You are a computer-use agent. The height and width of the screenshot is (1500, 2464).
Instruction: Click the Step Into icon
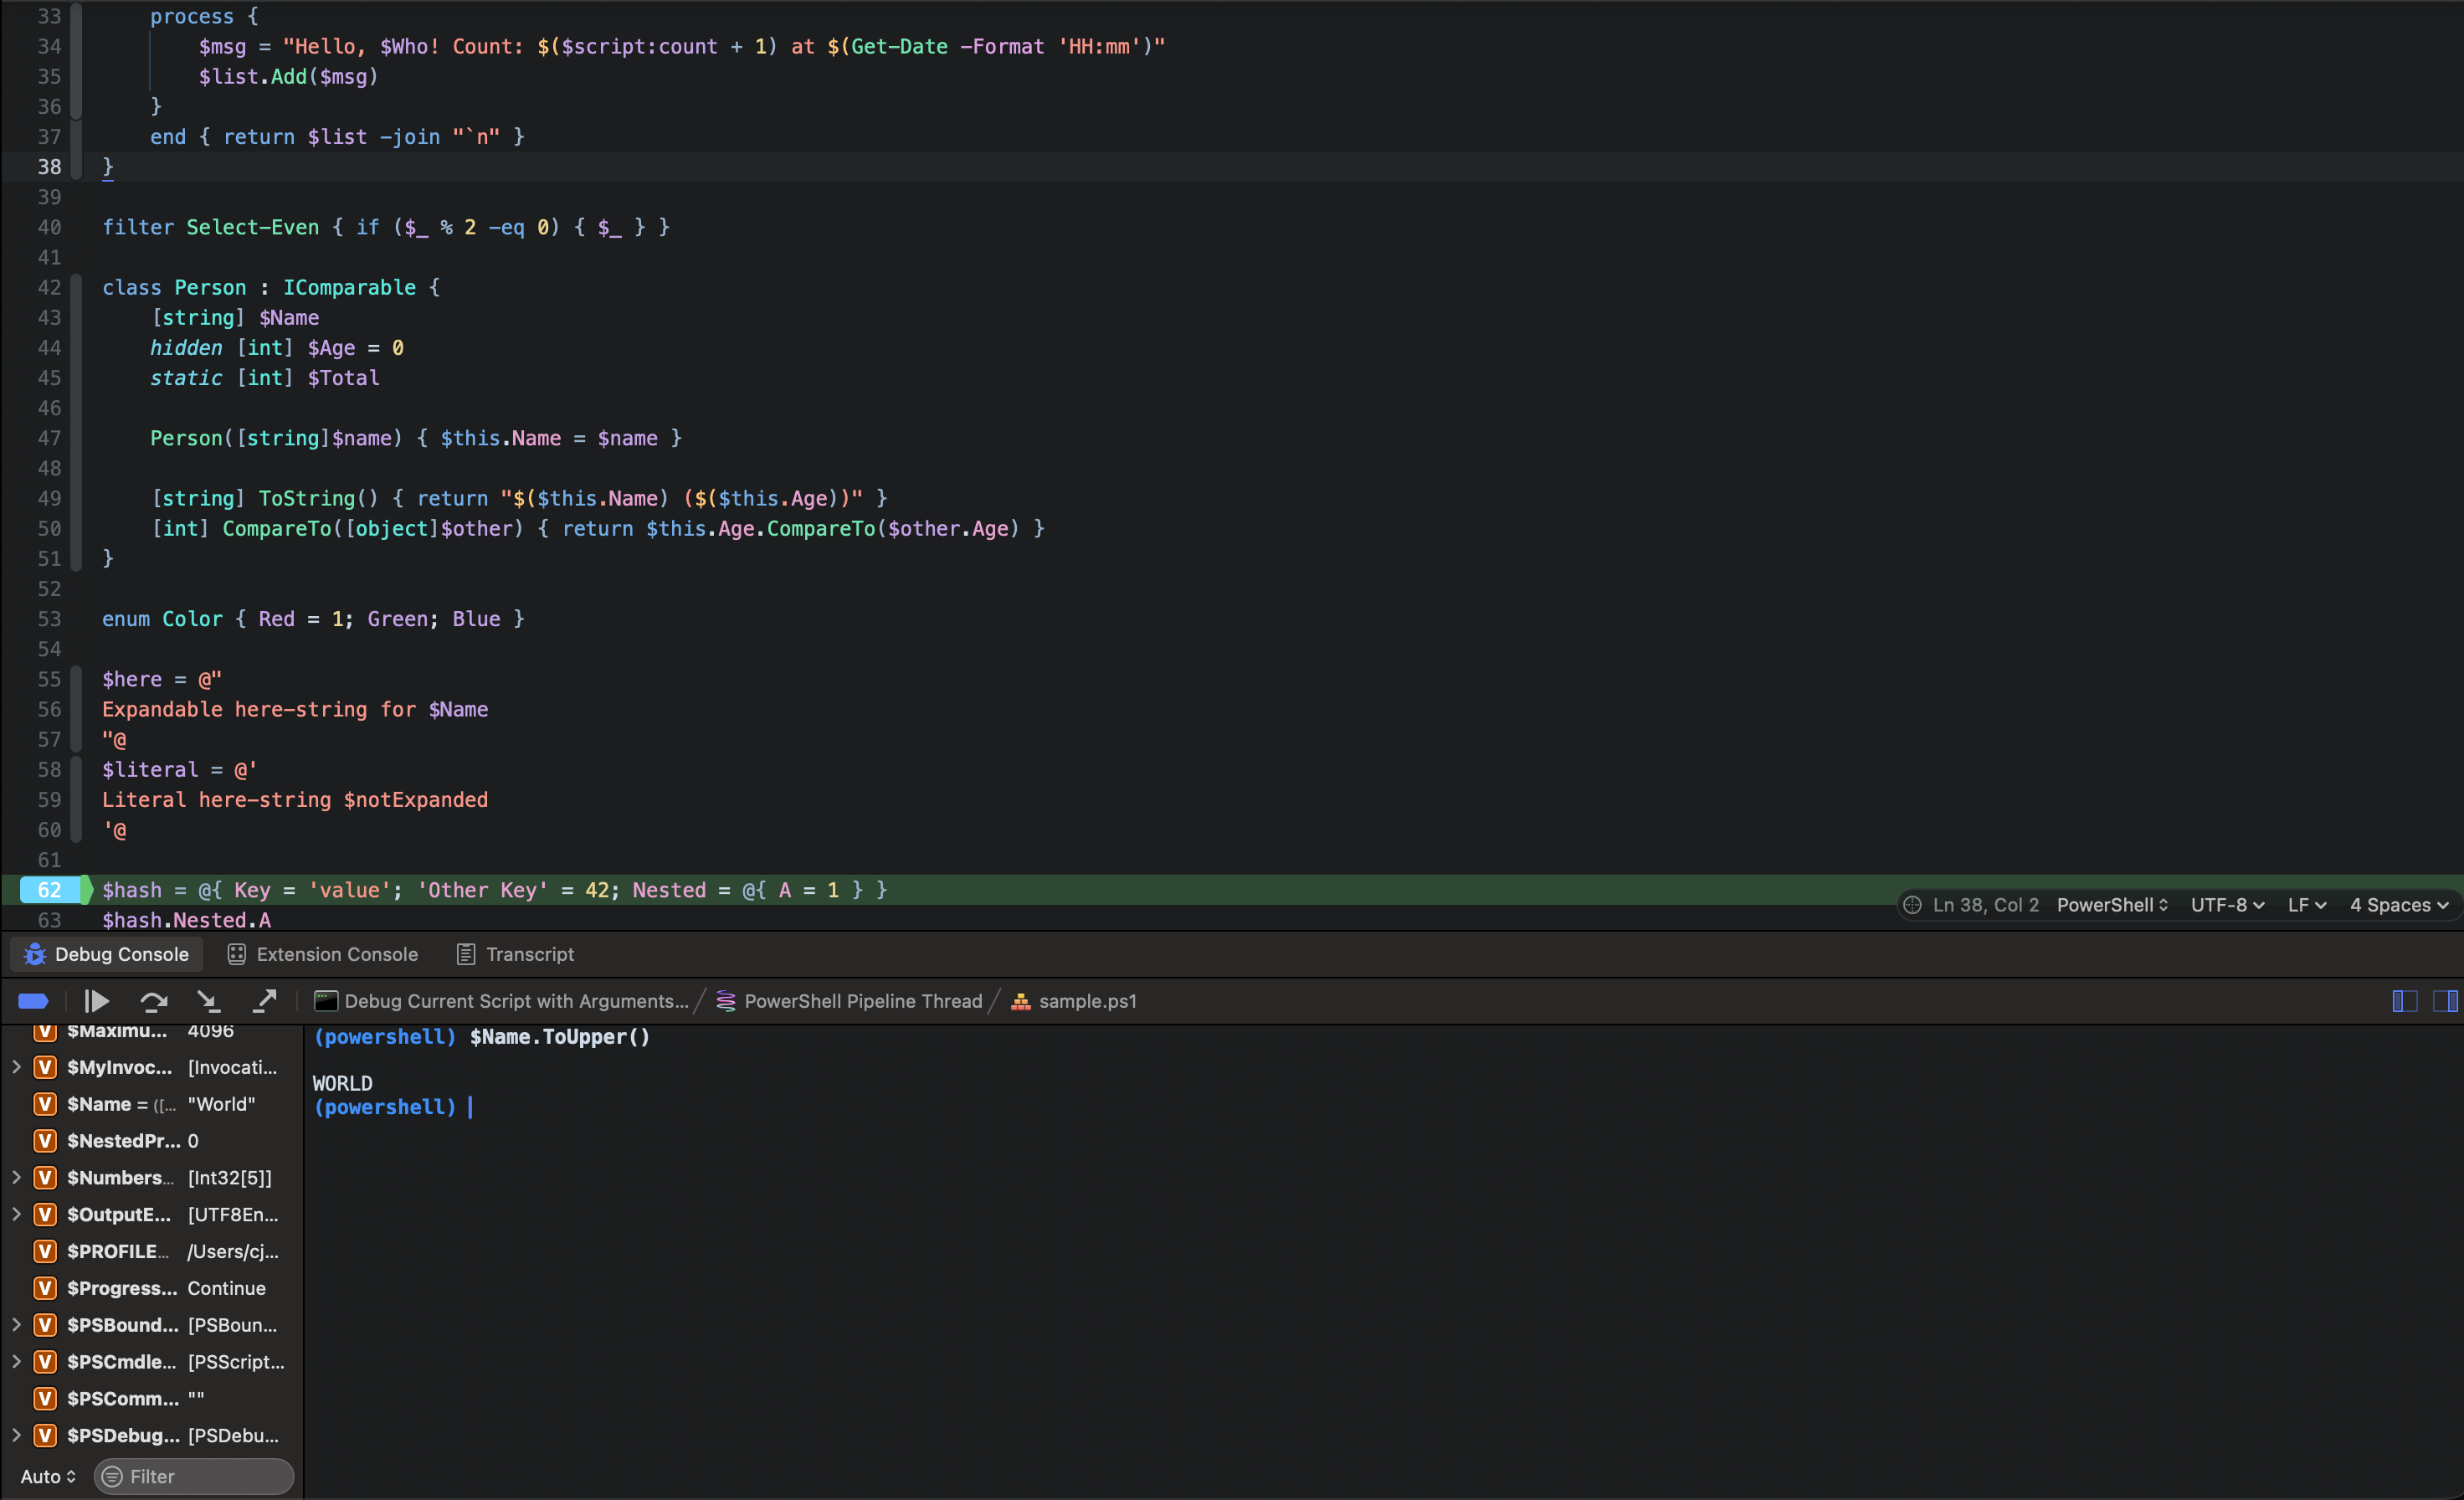pyautogui.click(x=208, y=1001)
